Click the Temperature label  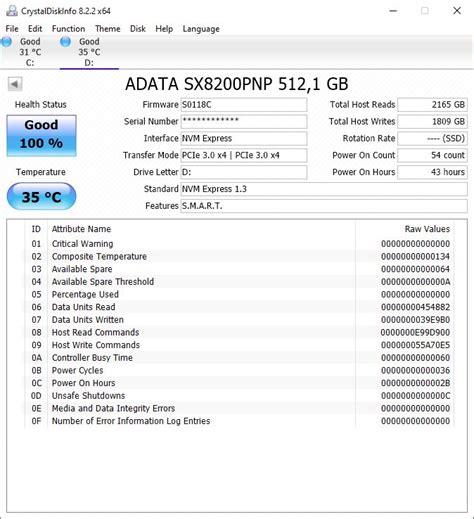[41, 172]
